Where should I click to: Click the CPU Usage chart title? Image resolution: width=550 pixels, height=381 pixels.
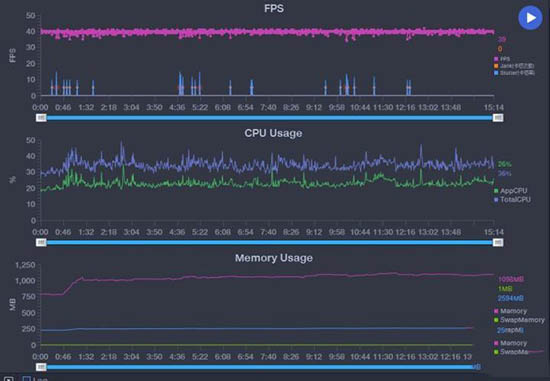273,133
